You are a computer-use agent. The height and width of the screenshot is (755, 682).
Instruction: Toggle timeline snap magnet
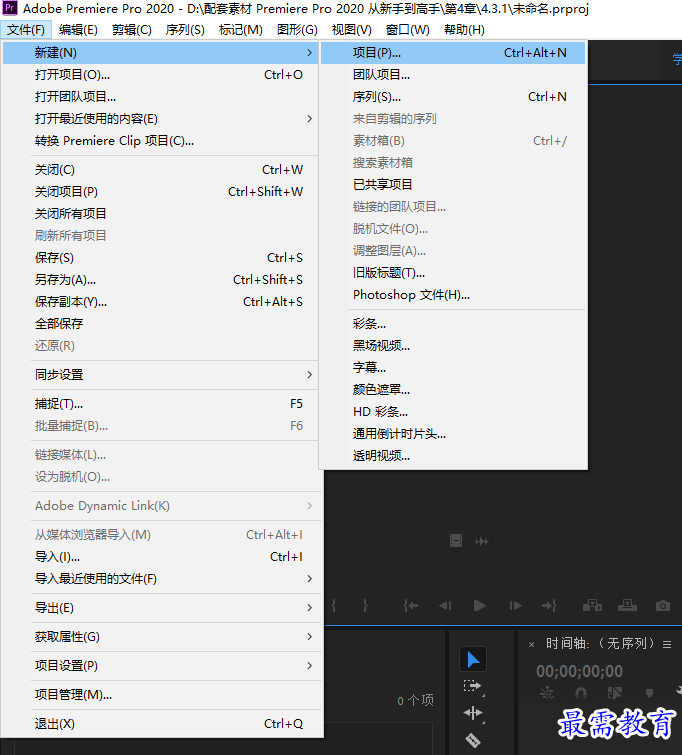tap(581, 693)
